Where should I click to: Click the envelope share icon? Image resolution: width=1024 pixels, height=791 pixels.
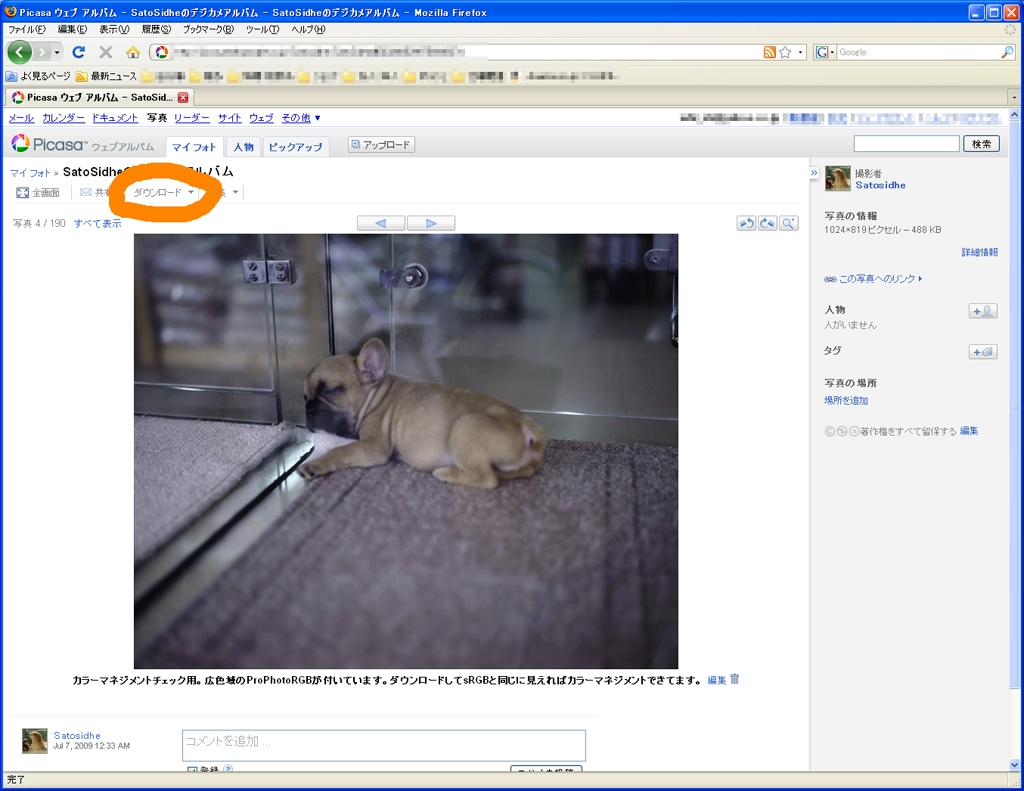pyautogui.click(x=86, y=192)
